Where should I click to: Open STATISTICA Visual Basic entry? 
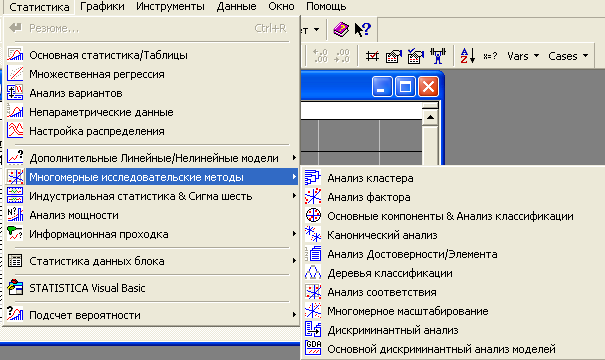(x=151, y=288)
